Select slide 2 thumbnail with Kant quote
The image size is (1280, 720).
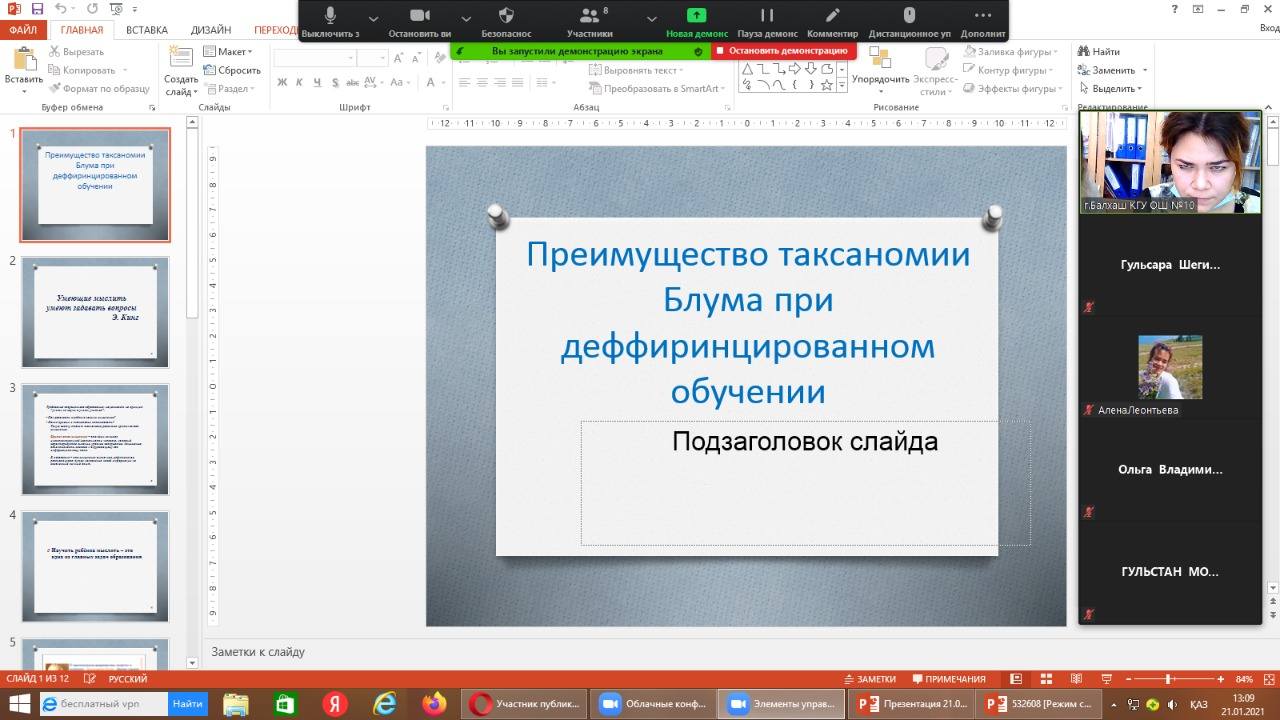pyautogui.click(x=95, y=312)
